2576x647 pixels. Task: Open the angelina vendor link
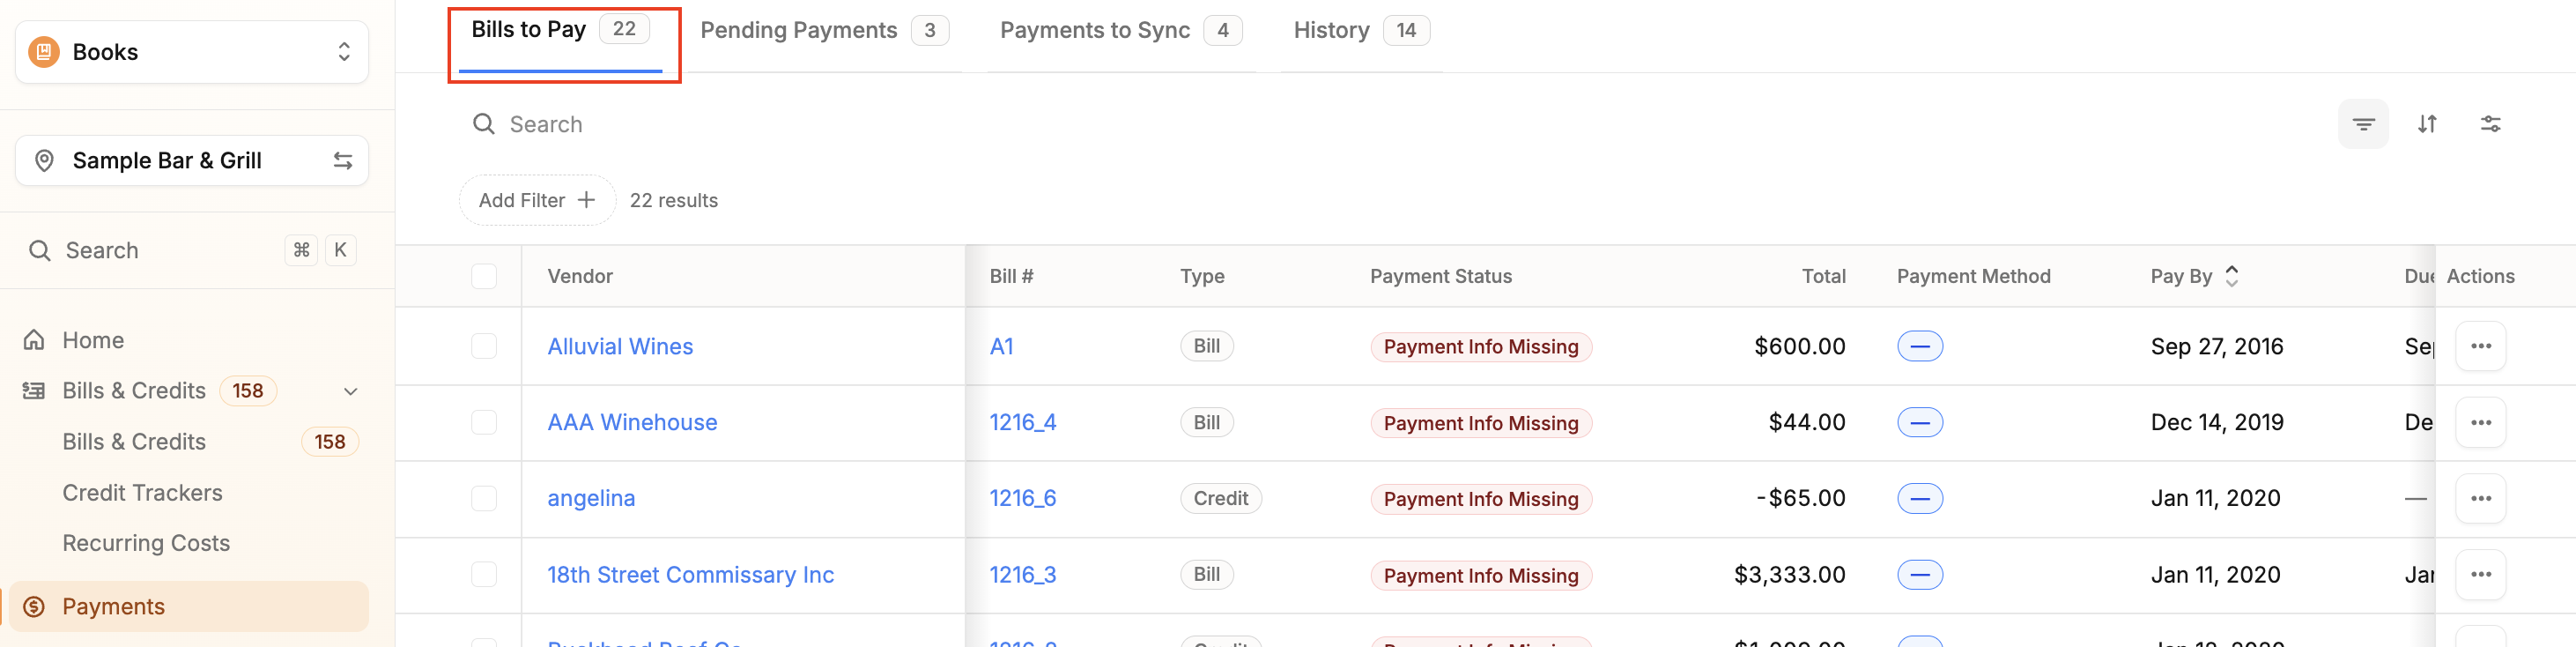591,498
